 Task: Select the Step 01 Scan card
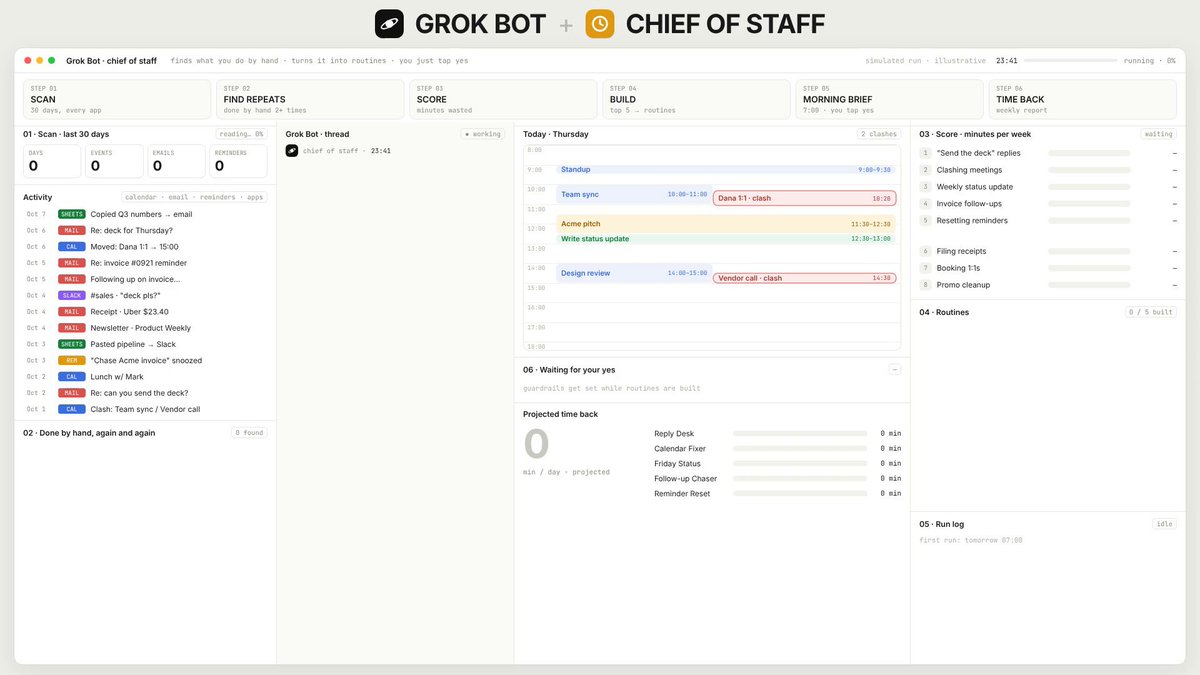click(117, 100)
